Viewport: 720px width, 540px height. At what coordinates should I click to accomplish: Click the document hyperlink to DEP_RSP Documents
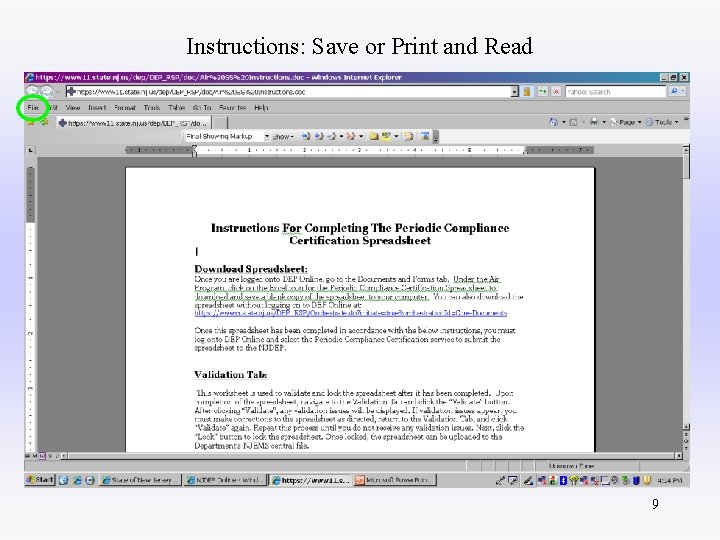(x=351, y=313)
